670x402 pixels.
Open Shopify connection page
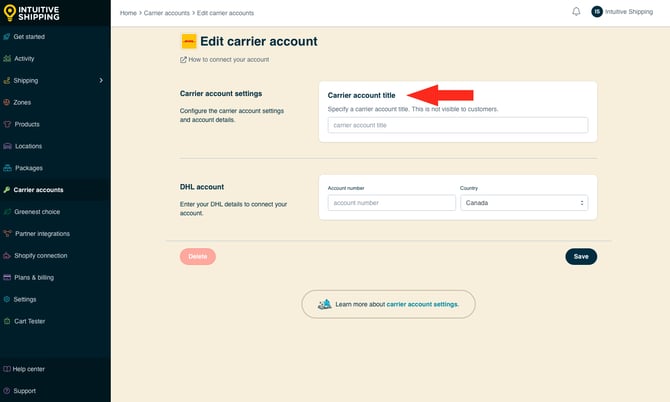pyautogui.click(x=41, y=255)
